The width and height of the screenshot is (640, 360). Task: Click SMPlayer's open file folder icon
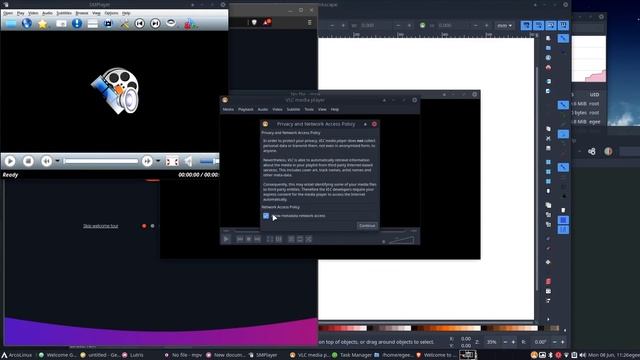[x=11, y=24]
